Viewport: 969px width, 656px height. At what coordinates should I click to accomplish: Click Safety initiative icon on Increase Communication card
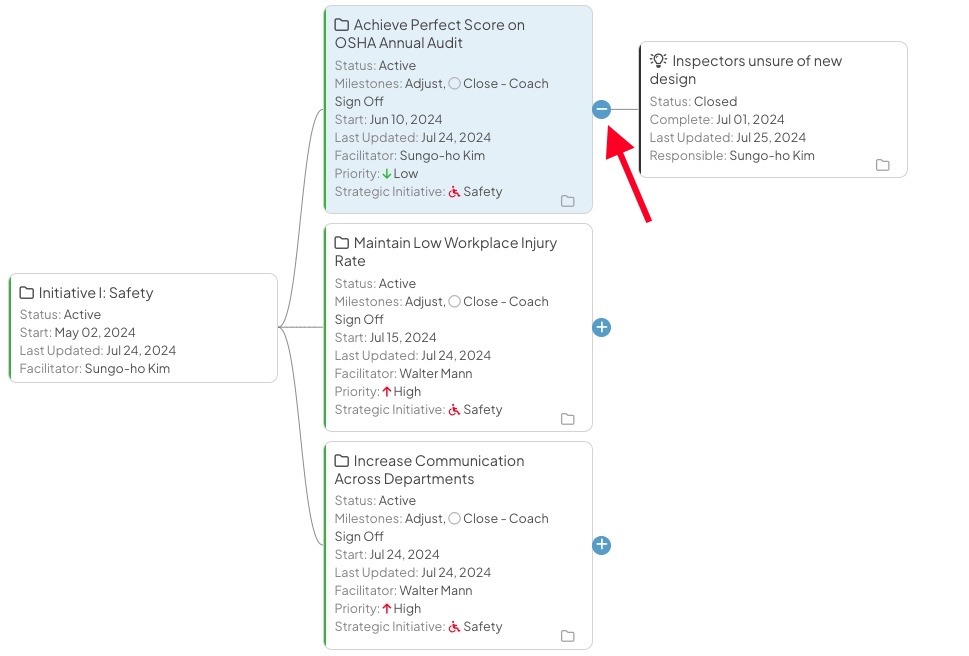[x=454, y=626]
